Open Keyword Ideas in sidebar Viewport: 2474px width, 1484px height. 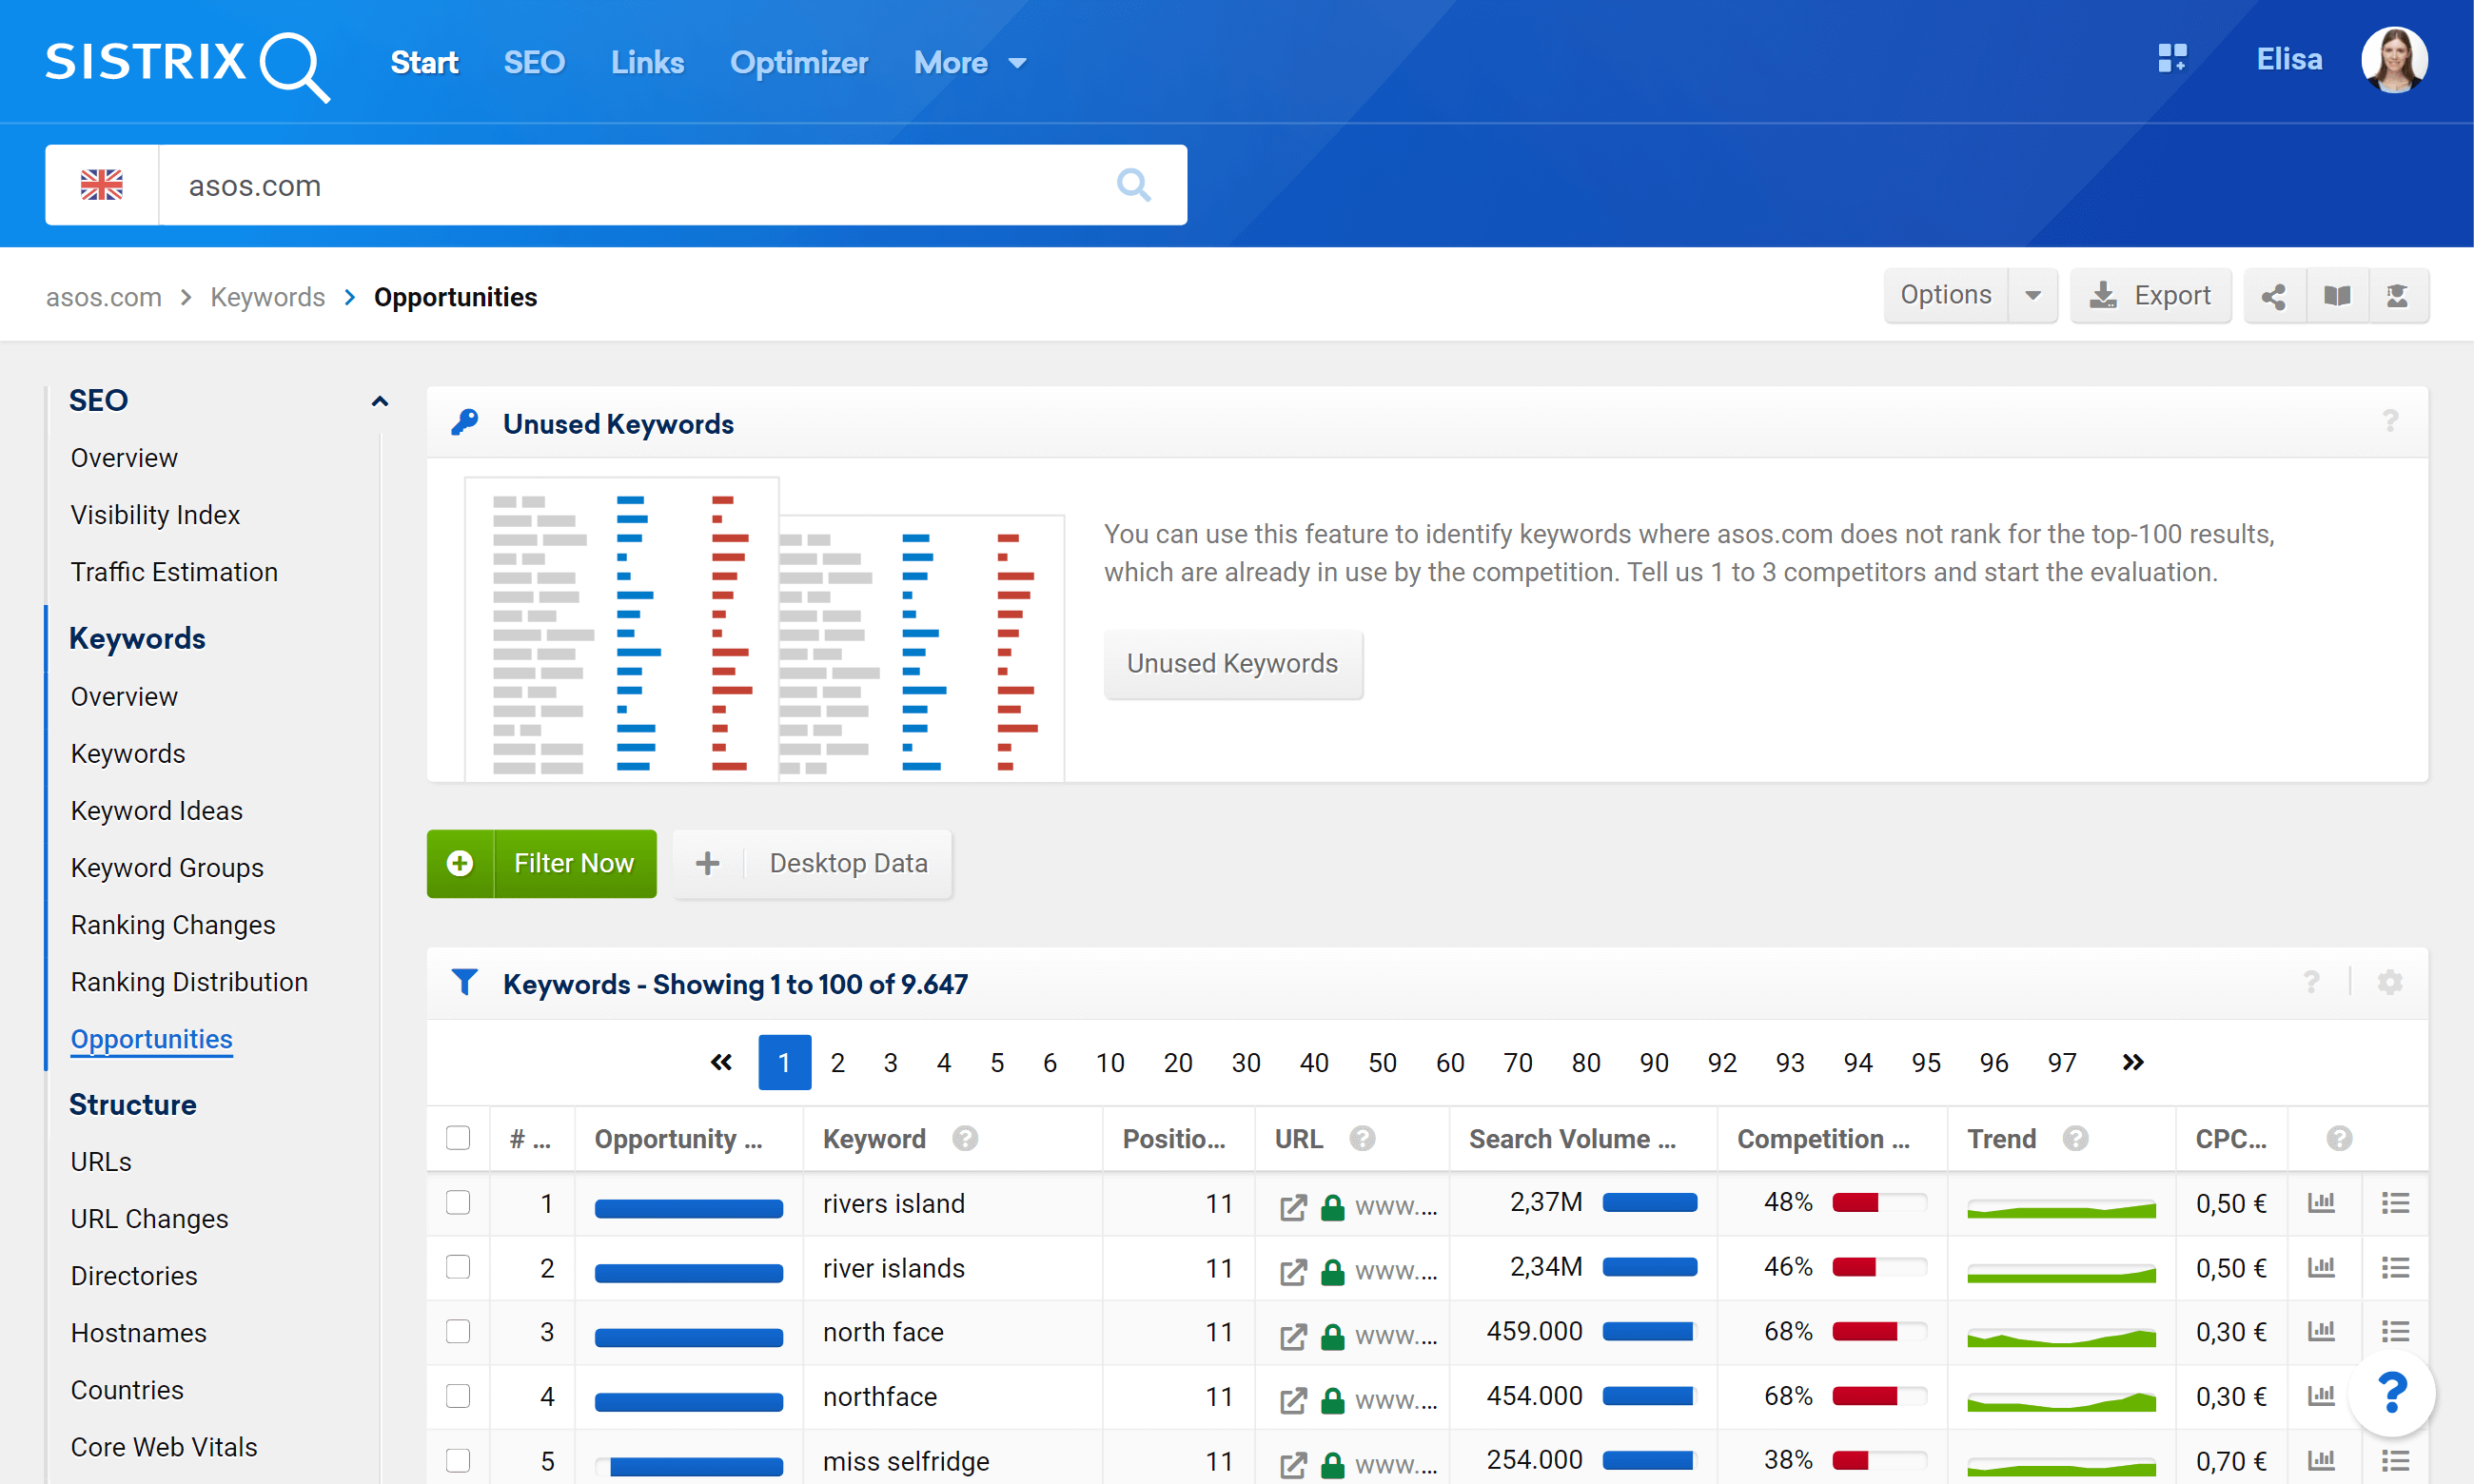pyautogui.click(x=156, y=810)
